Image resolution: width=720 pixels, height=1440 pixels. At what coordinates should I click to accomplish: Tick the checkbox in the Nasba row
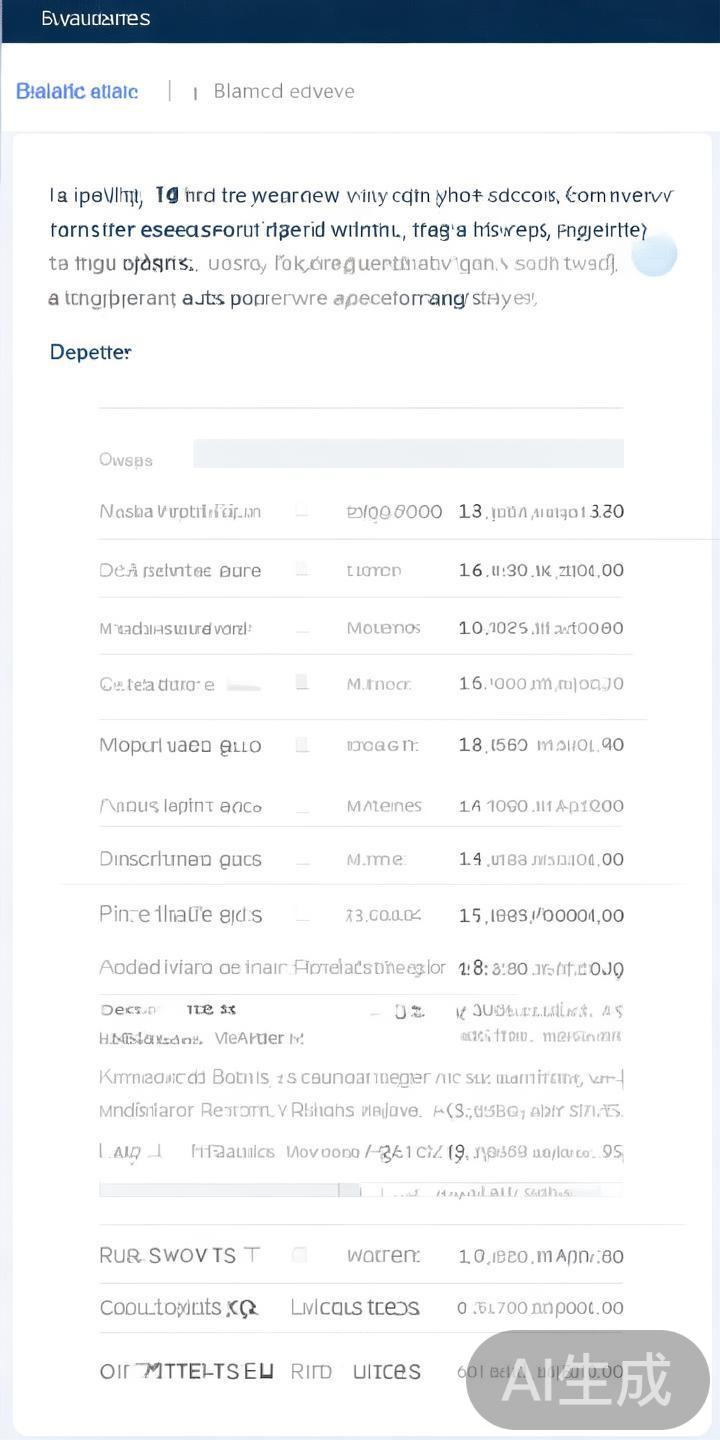click(x=302, y=512)
